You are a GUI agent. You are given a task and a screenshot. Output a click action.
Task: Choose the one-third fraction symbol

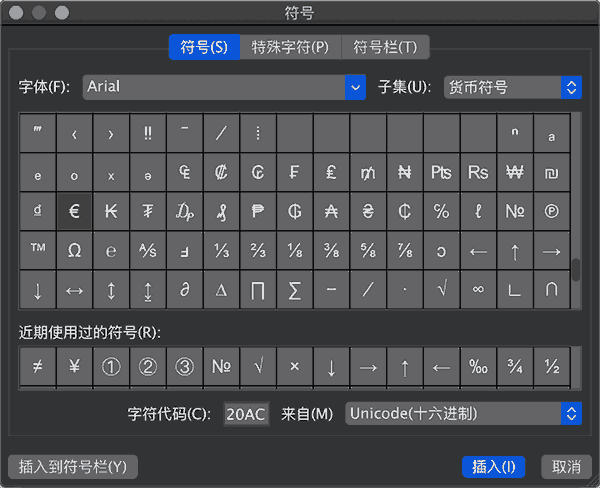pos(221,251)
